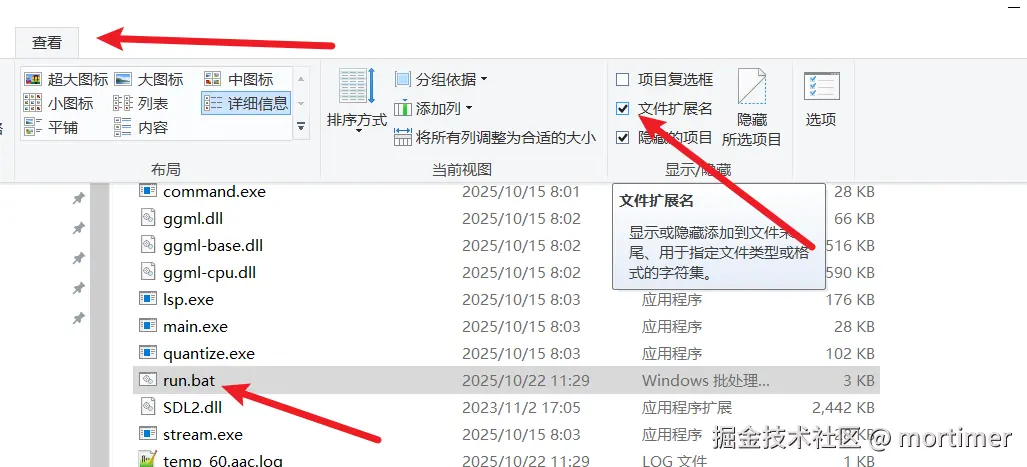Click the ggml.dll file icon

coord(148,217)
